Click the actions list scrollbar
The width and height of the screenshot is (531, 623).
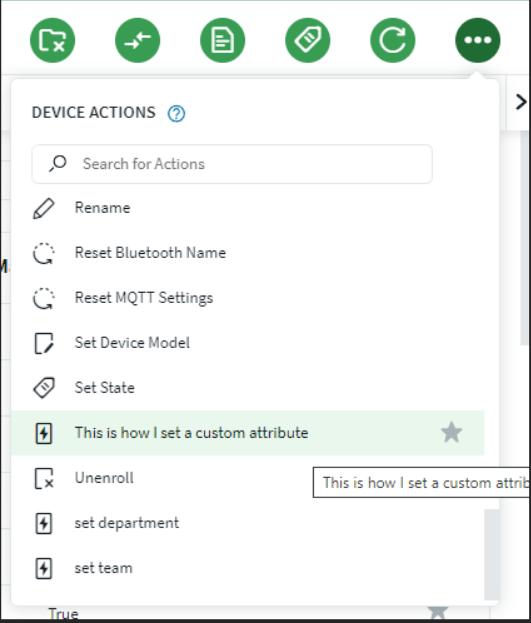(492, 555)
